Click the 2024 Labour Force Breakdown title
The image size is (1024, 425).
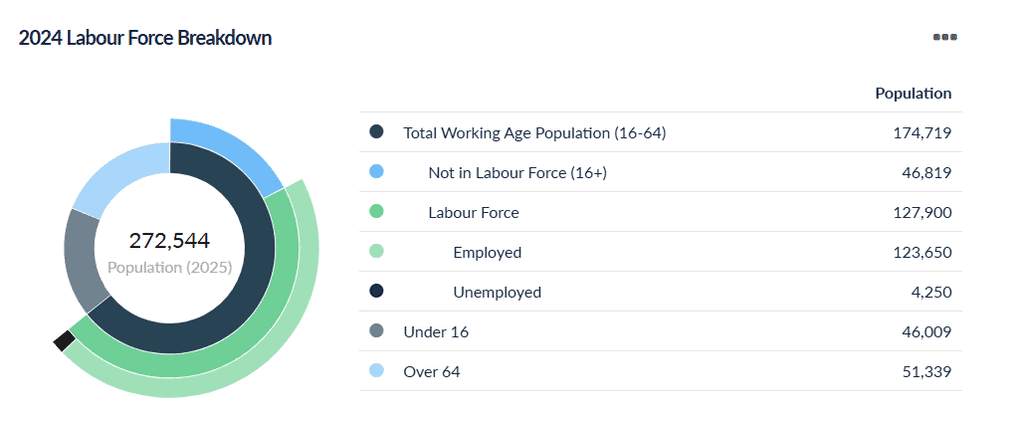tap(145, 39)
